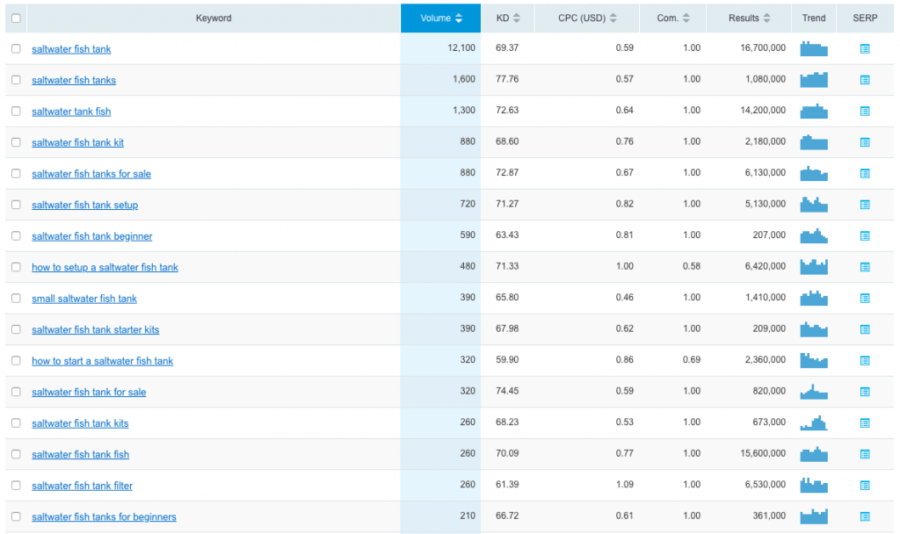This screenshot has width=900, height=534.
Task: Check the box for saltwater fish tank kit
Action: 16,142
